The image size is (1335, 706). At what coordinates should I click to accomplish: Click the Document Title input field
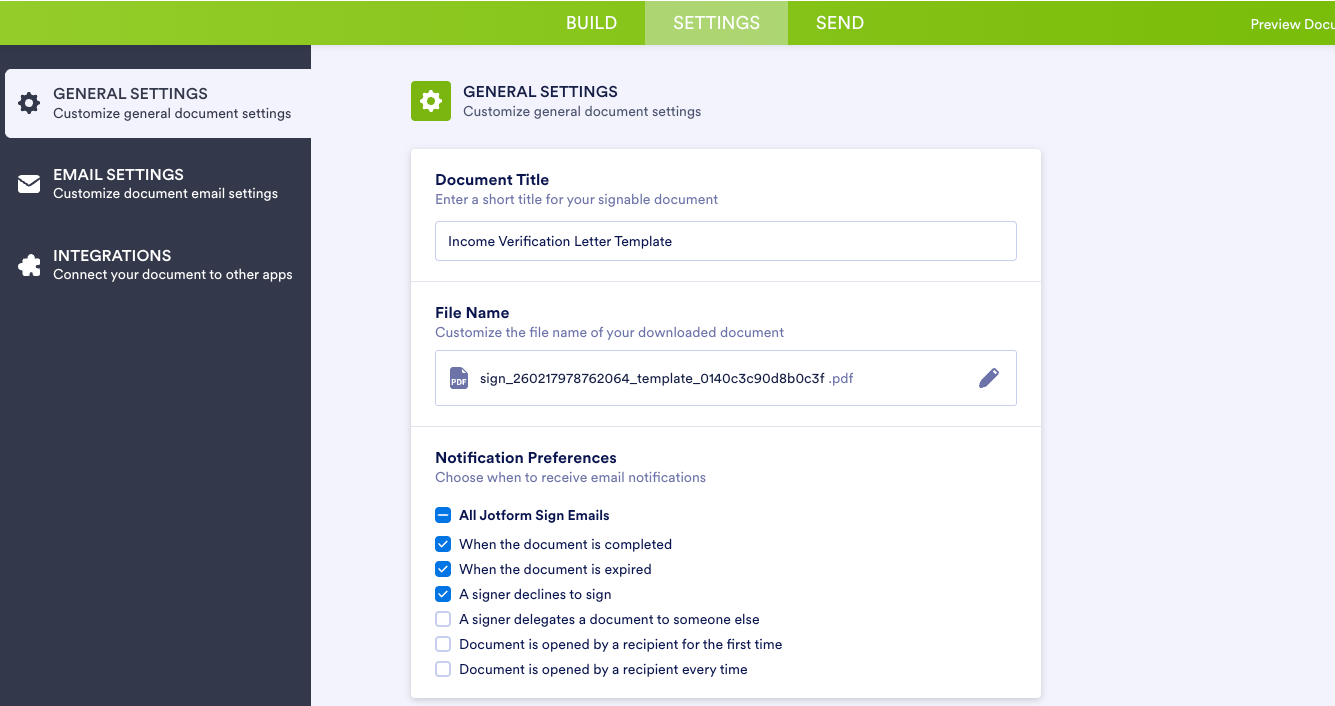(x=725, y=241)
